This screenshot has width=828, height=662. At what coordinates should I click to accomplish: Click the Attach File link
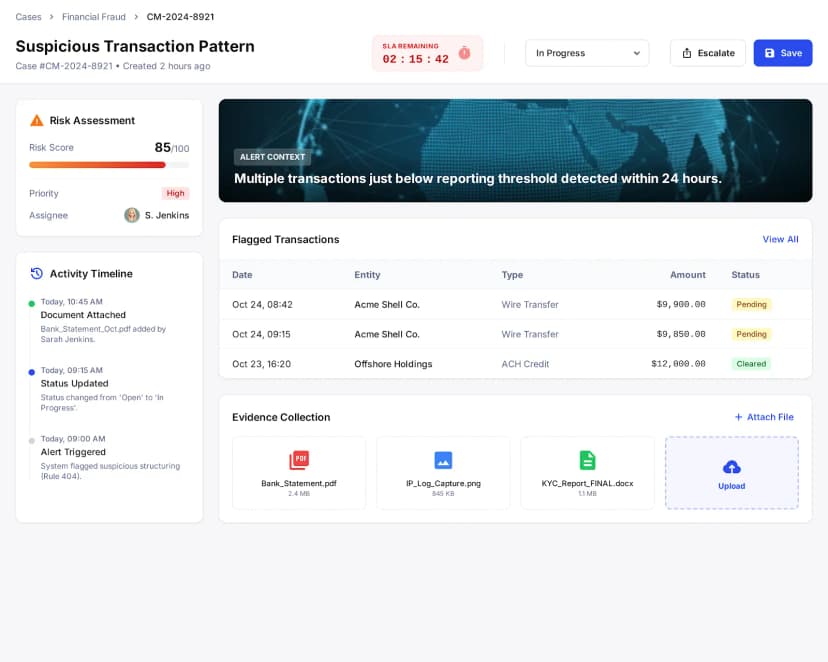[x=764, y=417]
